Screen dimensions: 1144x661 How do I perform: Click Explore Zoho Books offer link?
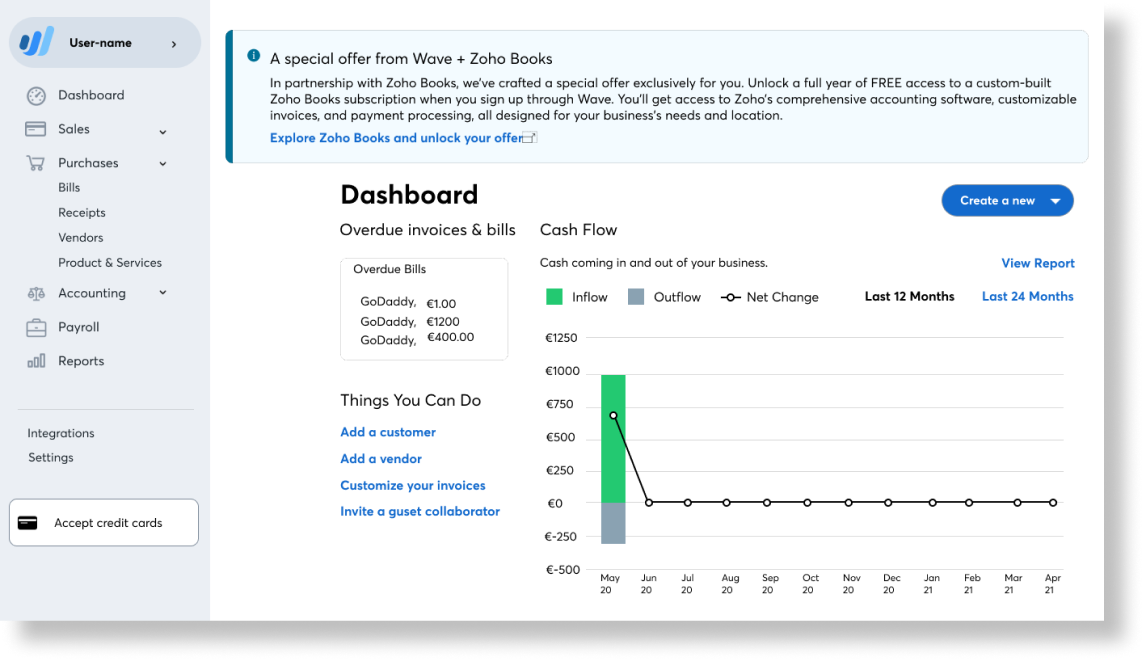click(x=397, y=138)
